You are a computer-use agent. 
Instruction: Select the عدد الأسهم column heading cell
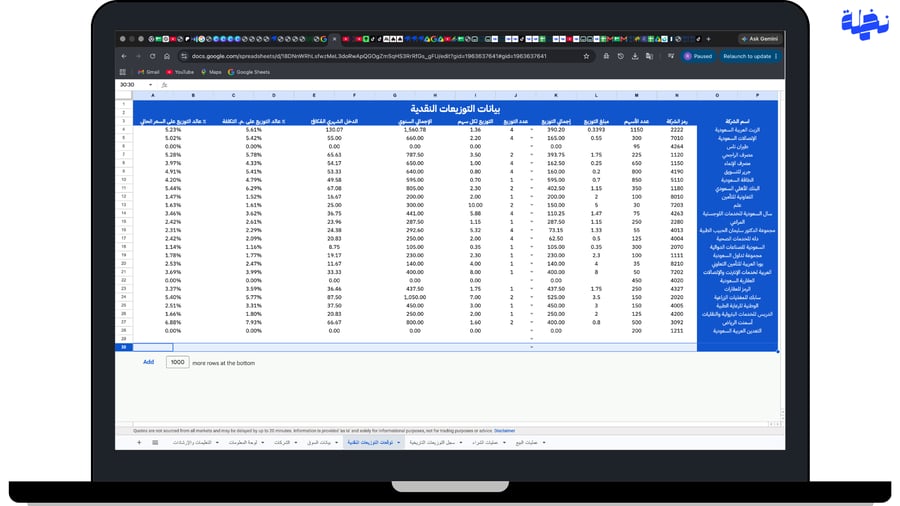(636, 121)
